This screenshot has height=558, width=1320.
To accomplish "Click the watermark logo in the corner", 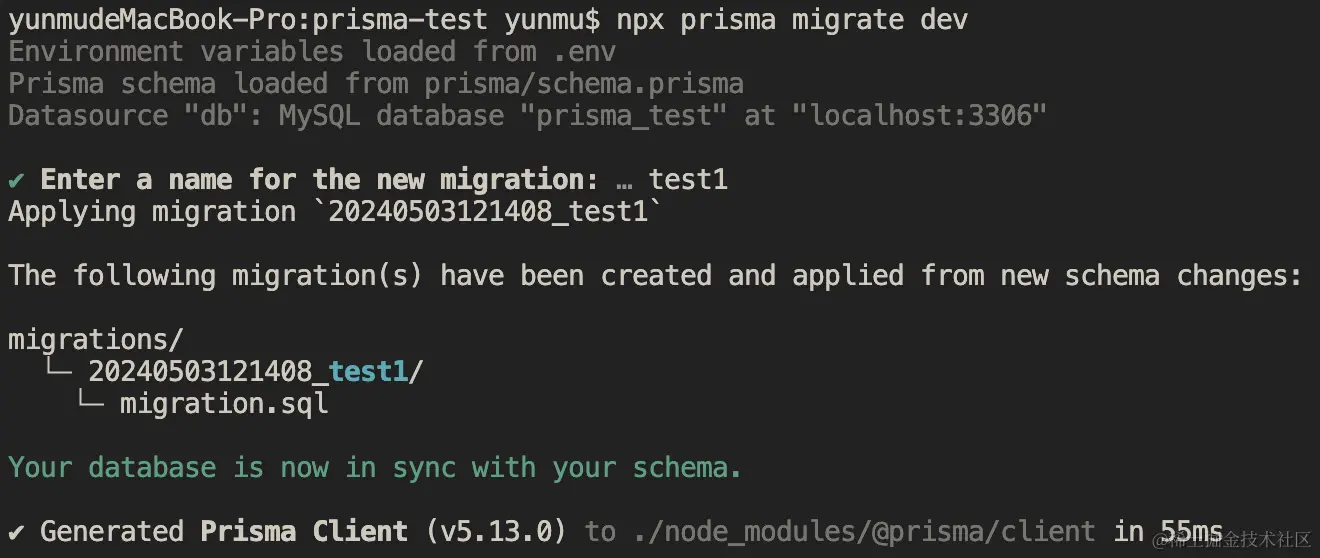I will 1231,539.
